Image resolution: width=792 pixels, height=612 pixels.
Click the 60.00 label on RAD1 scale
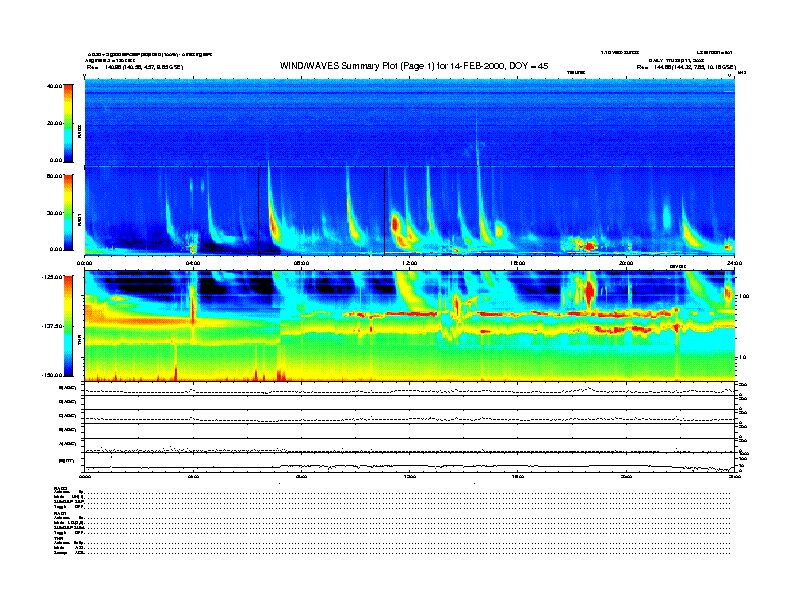click(x=54, y=176)
